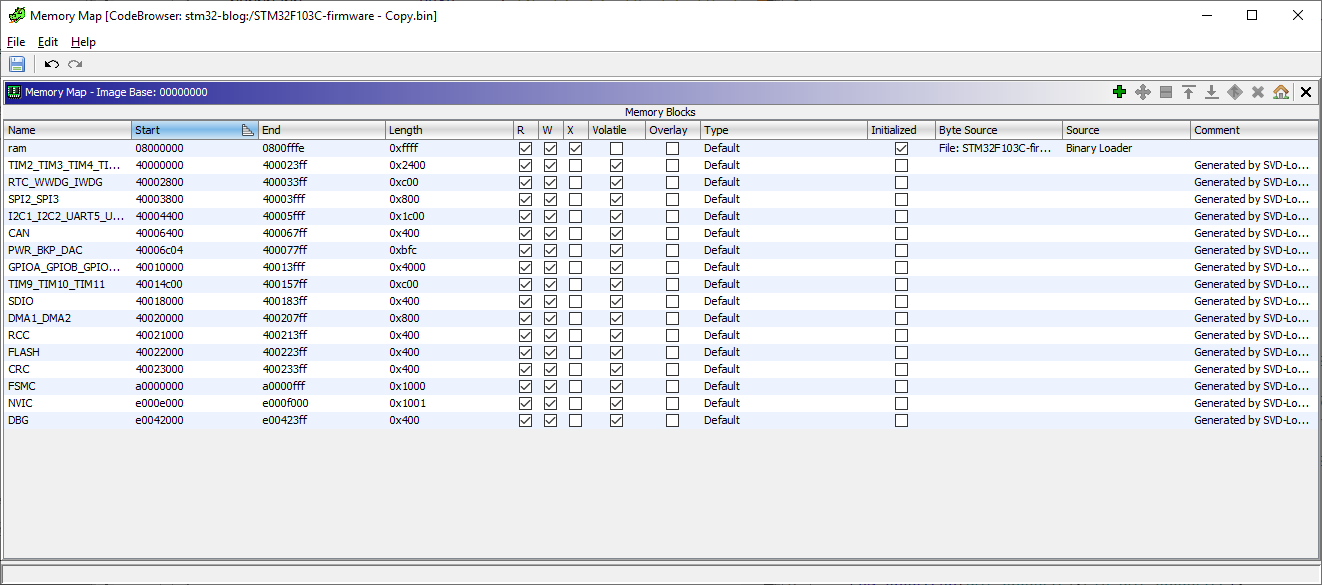Sort by the Source column header
Screen dimensions: 1322x585
(x=1127, y=130)
